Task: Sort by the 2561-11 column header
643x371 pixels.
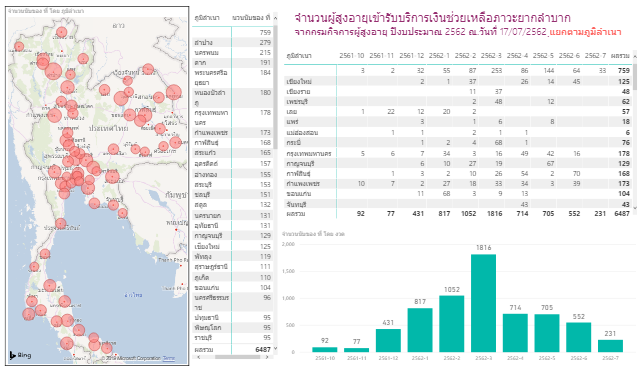Action: pos(382,56)
